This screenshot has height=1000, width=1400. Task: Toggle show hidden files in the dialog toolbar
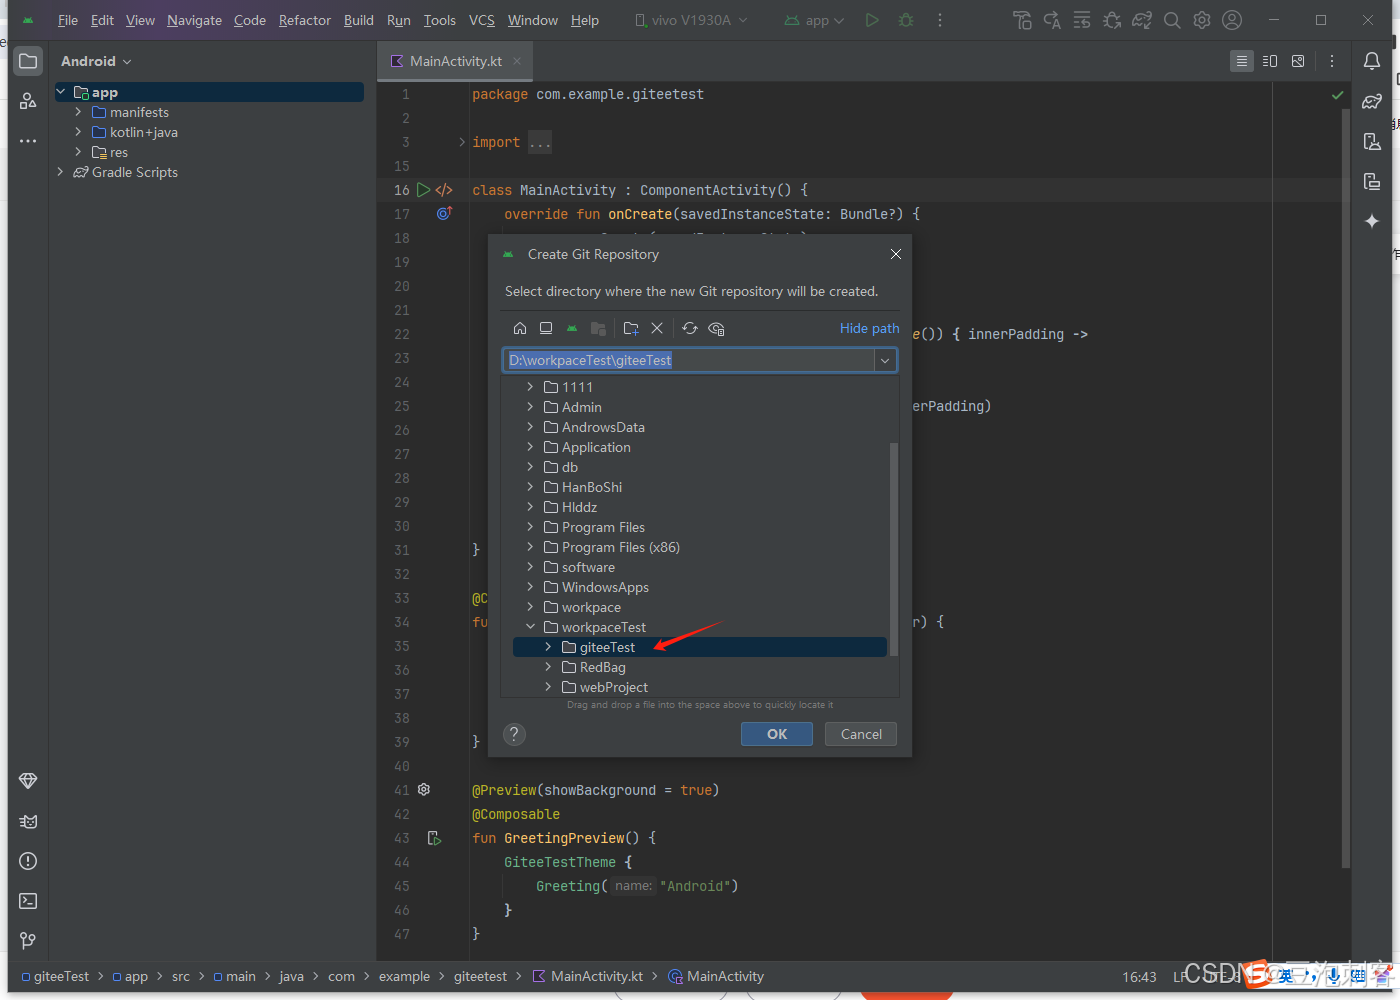[716, 328]
